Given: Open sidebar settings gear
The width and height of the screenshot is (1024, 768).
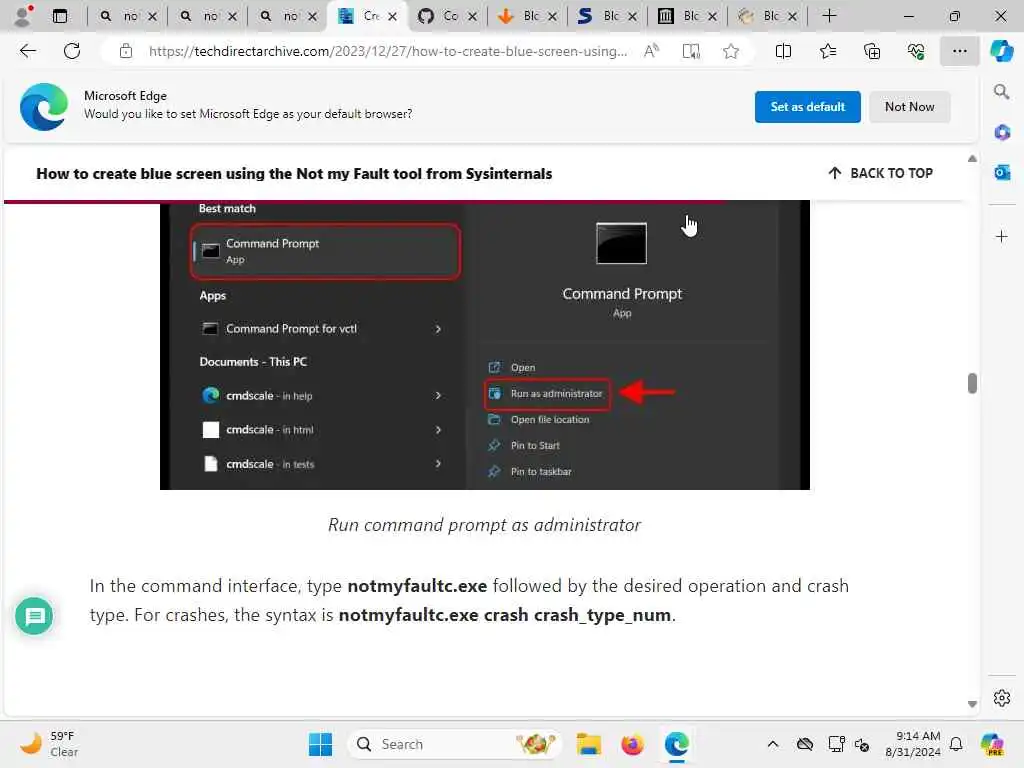Looking at the screenshot, I should [x=1002, y=698].
